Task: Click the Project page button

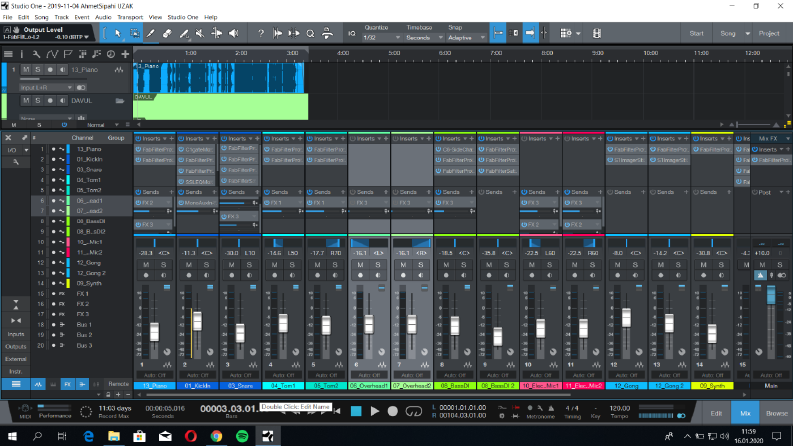Action: click(769, 34)
